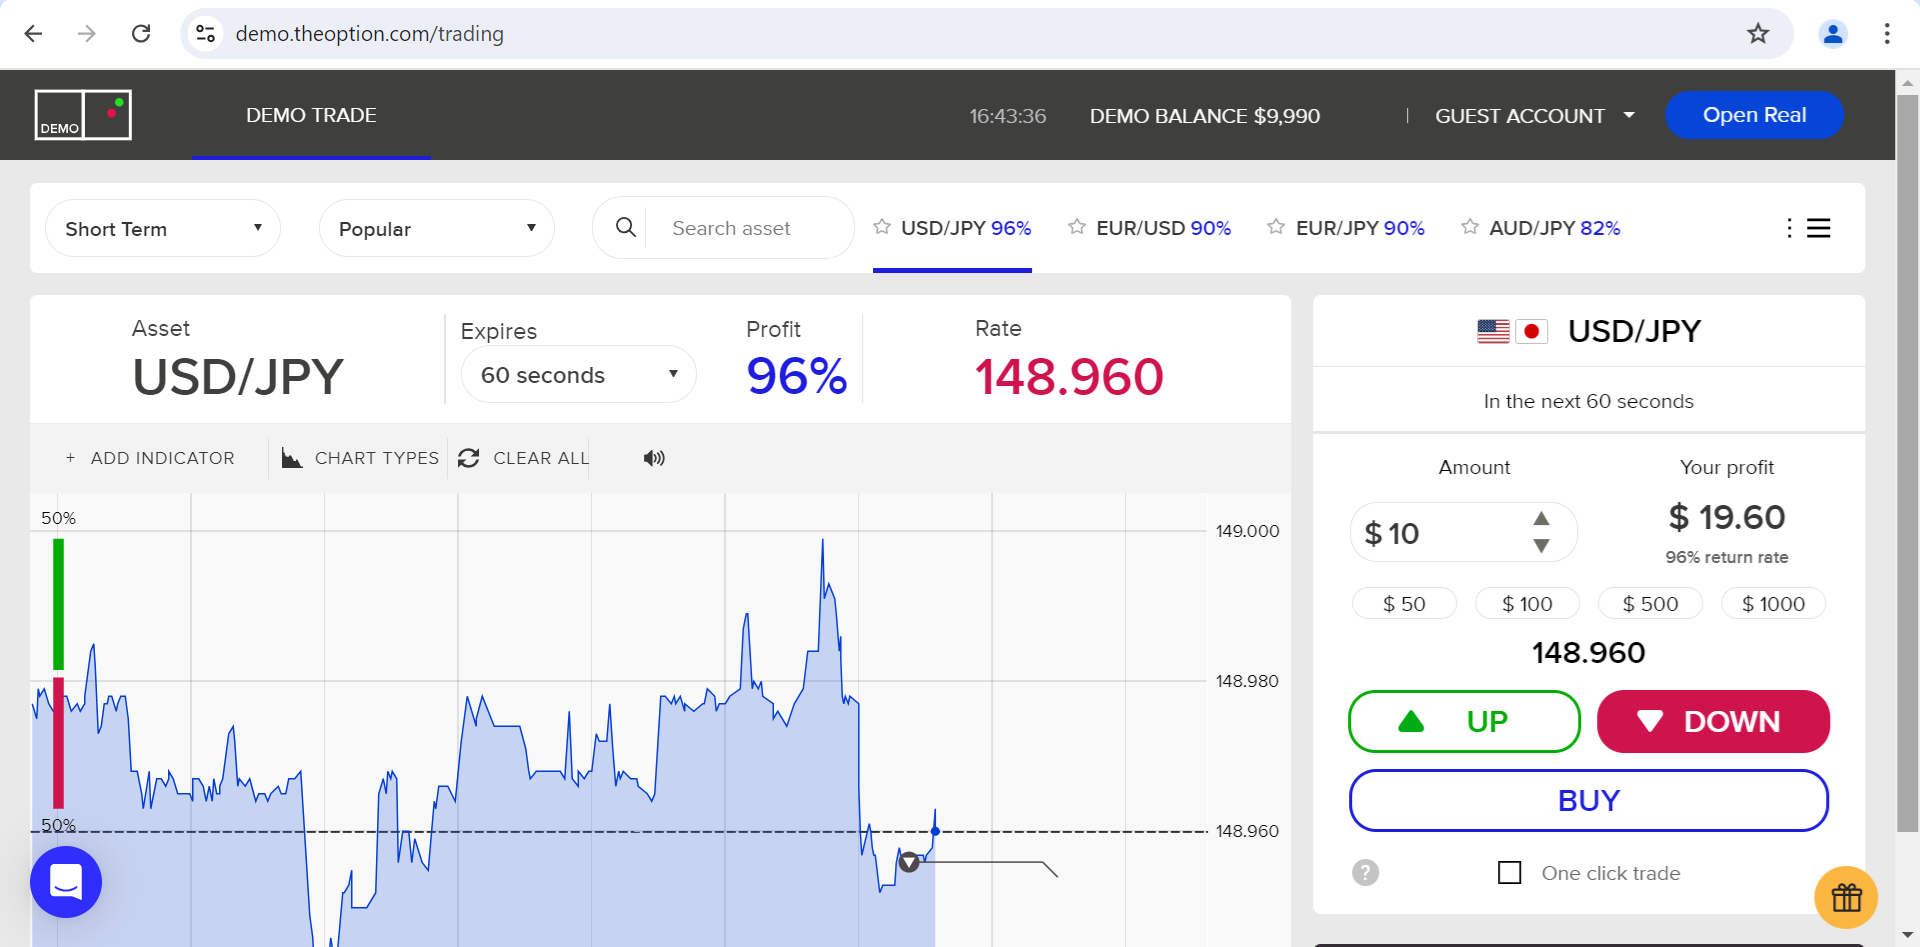1920x947 pixels.
Task: Favorite AUD/JPY with its star icon
Action: [1470, 227]
